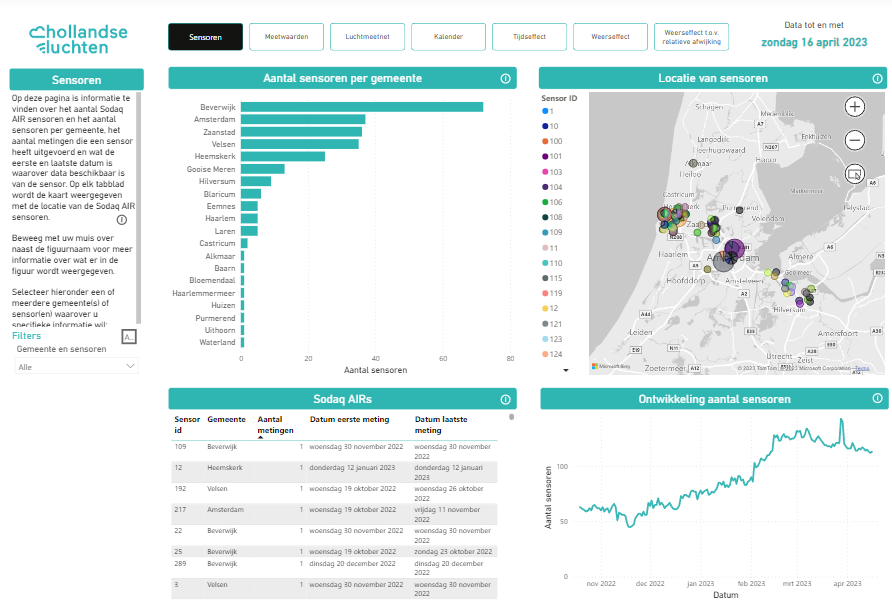Image resolution: width=892 pixels, height=616 pixels.
Task: Select Sensor ID 106 legend entry
Action: (x=552, y=202)
